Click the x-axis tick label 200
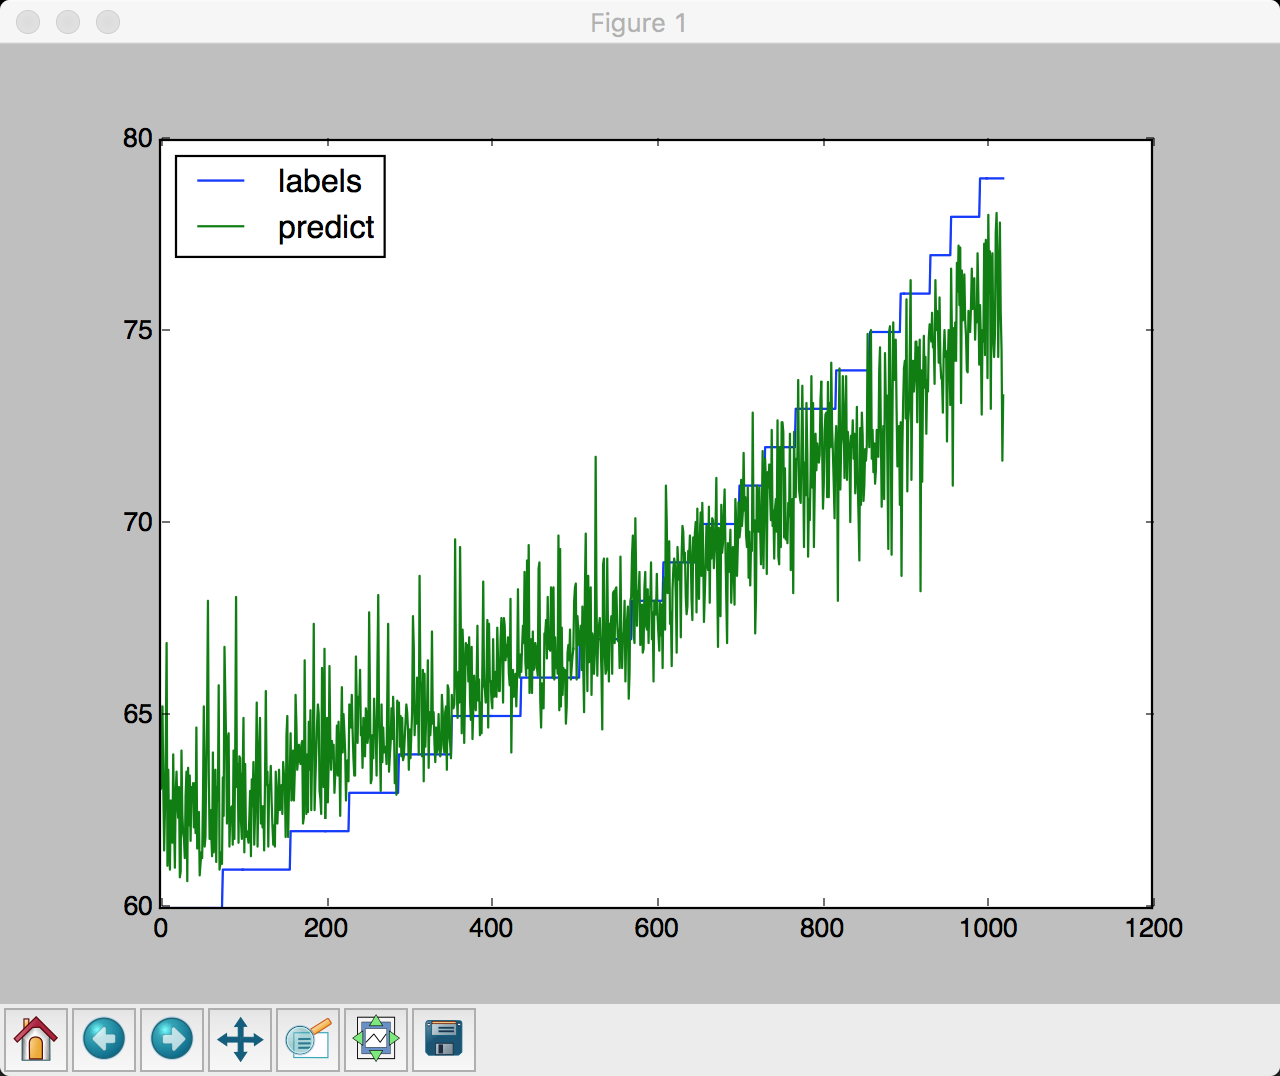 [x=325, y=929]
